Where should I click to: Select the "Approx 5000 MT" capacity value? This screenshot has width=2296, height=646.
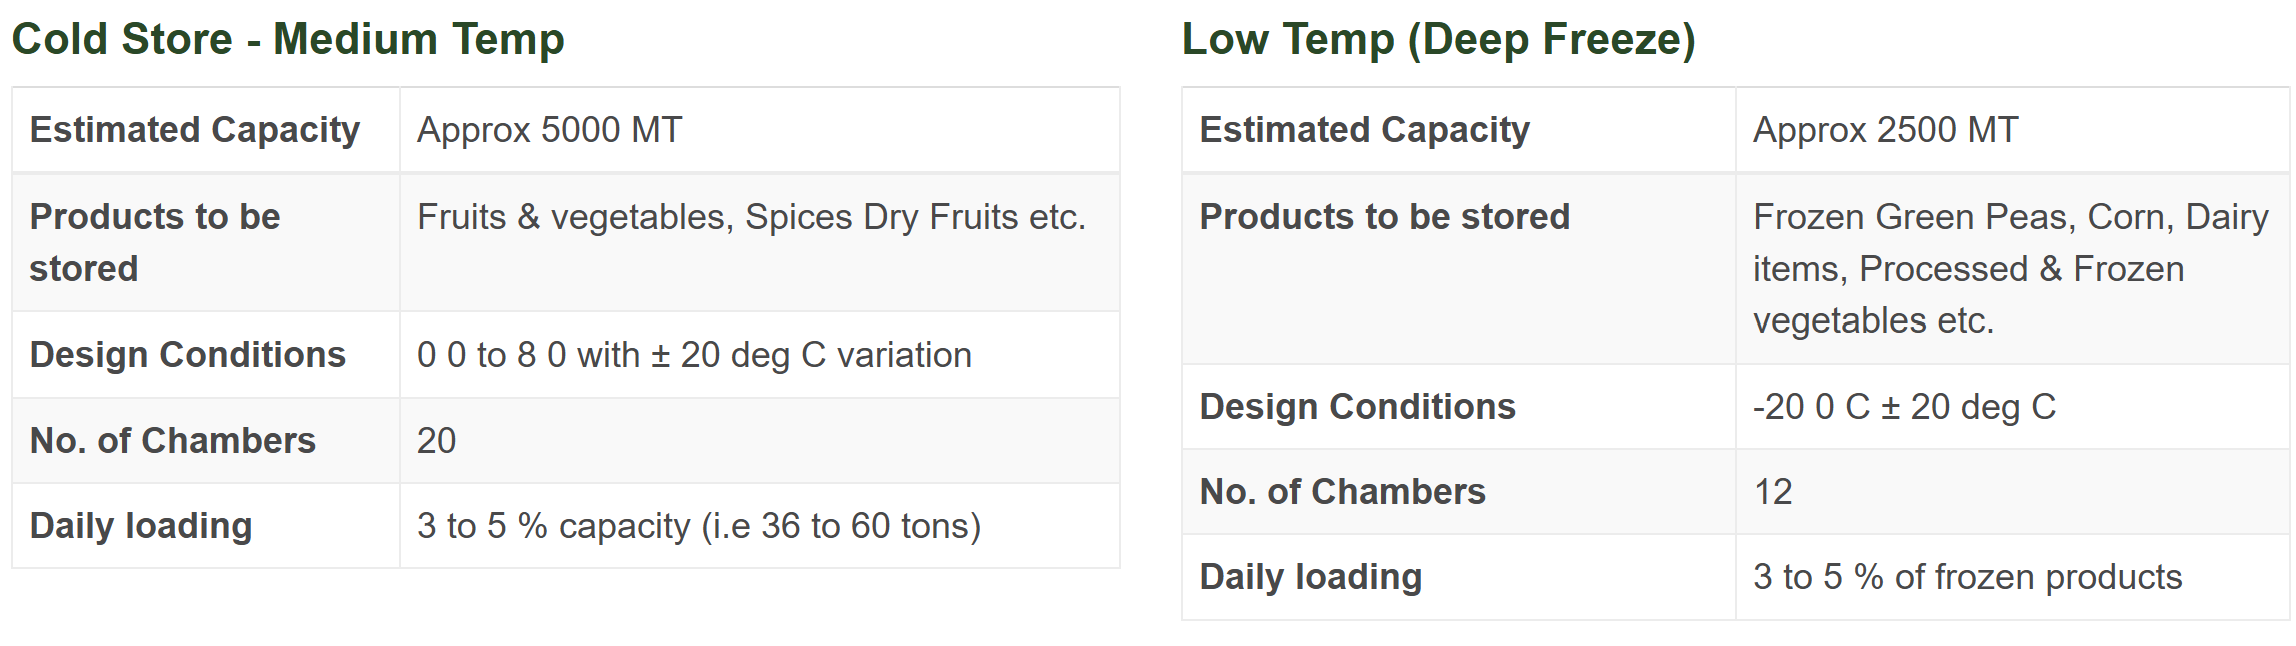coord(549,130)
